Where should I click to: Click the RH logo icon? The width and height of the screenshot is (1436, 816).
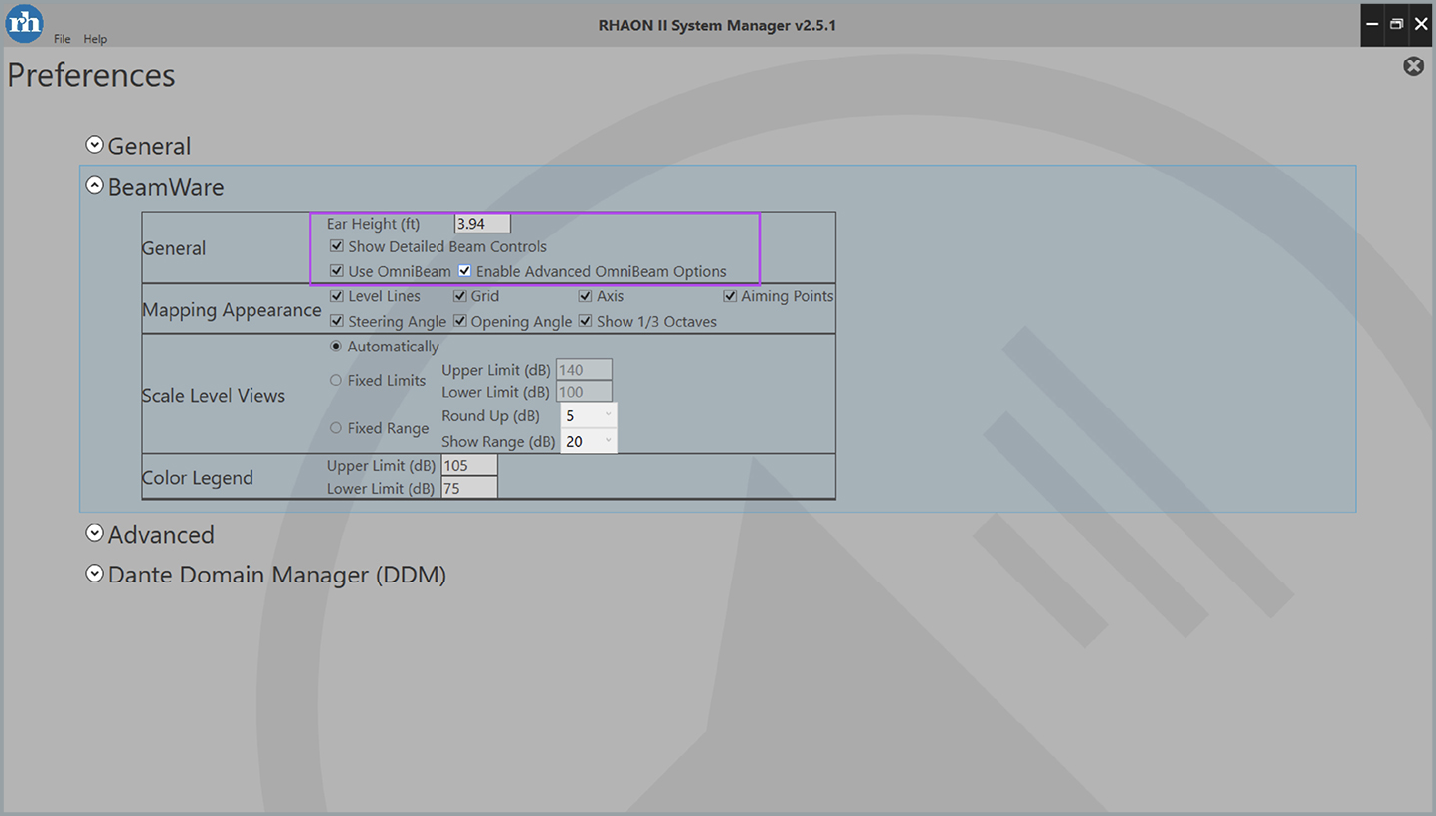tap(24, 24)
